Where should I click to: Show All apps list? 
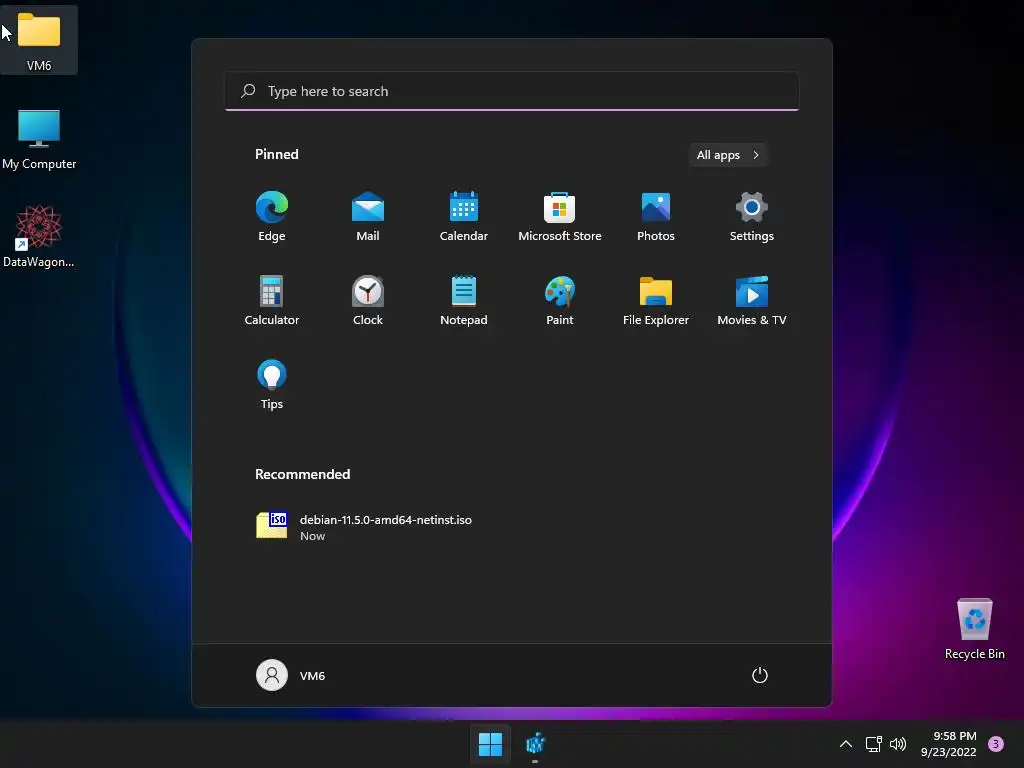(728, 155)
